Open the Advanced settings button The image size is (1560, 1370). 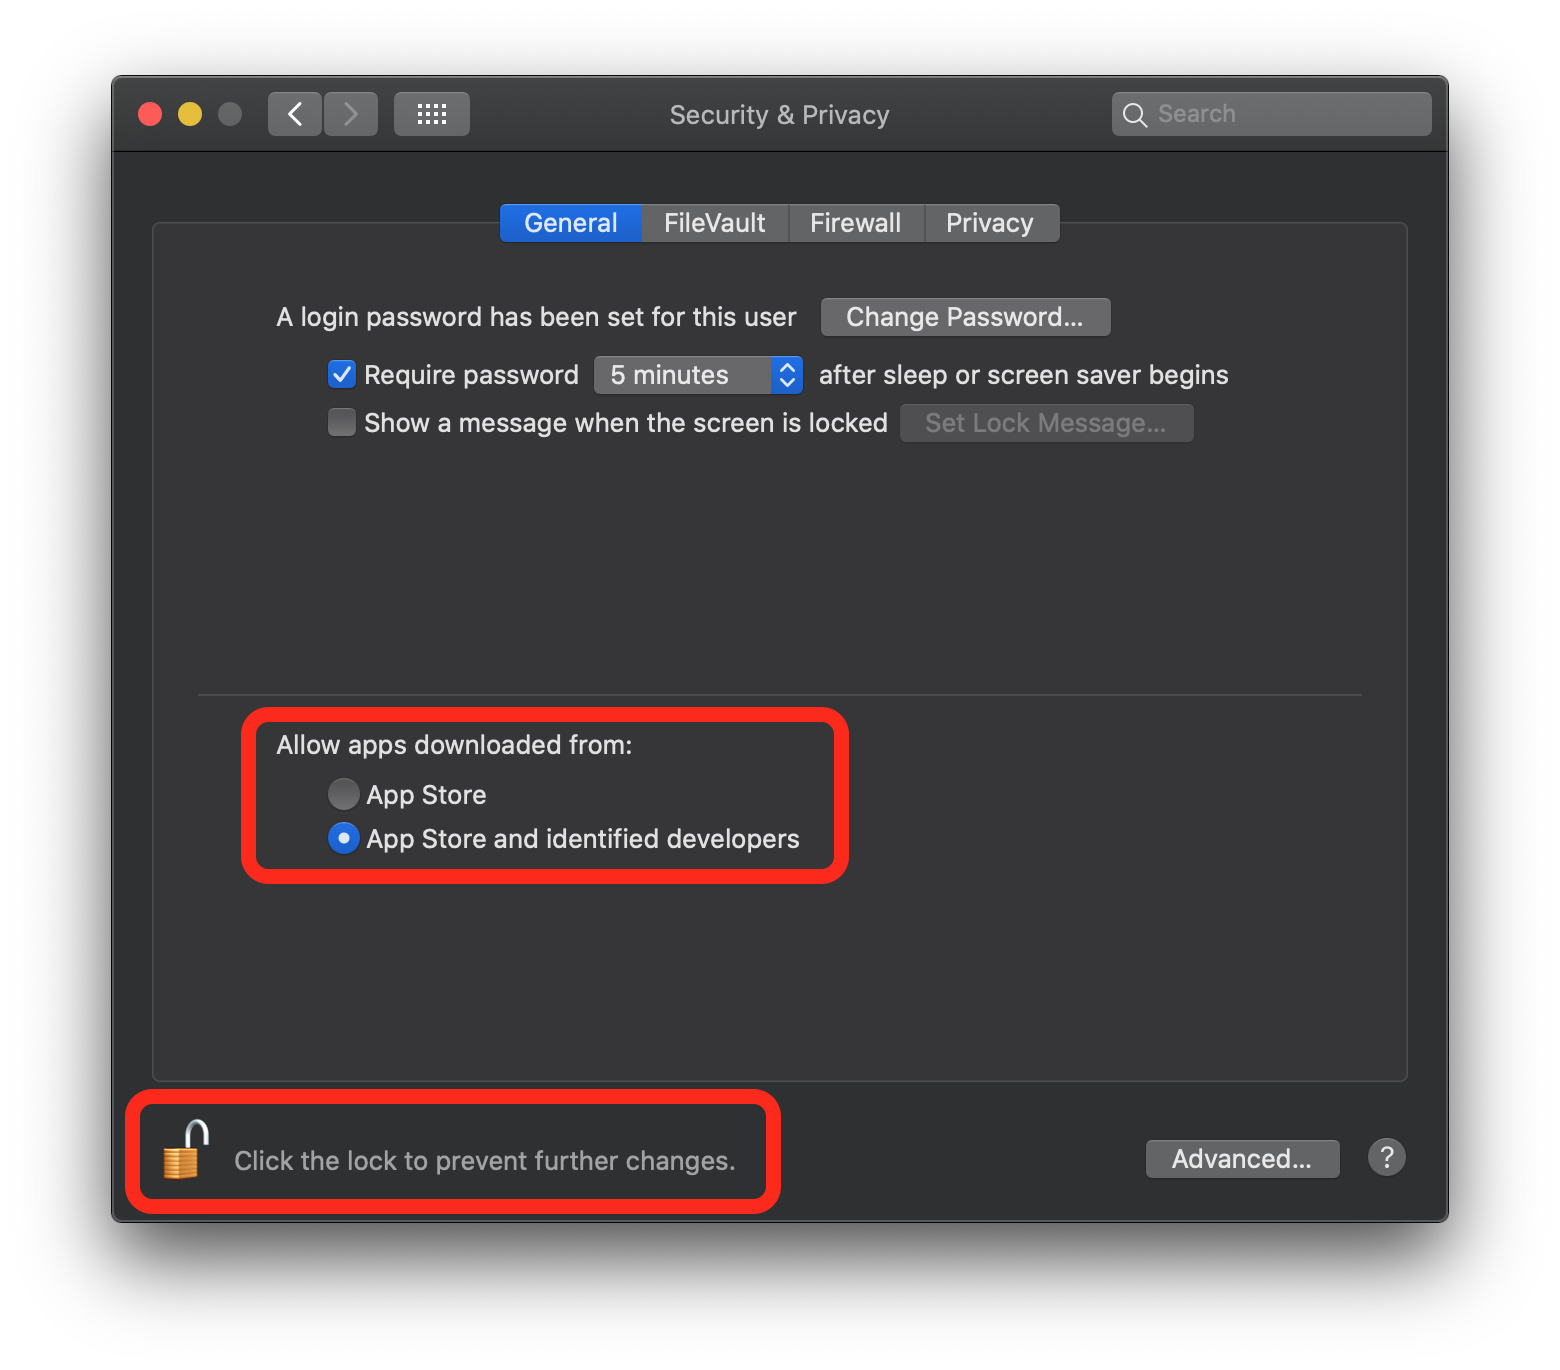[x=1241, y=1159]
